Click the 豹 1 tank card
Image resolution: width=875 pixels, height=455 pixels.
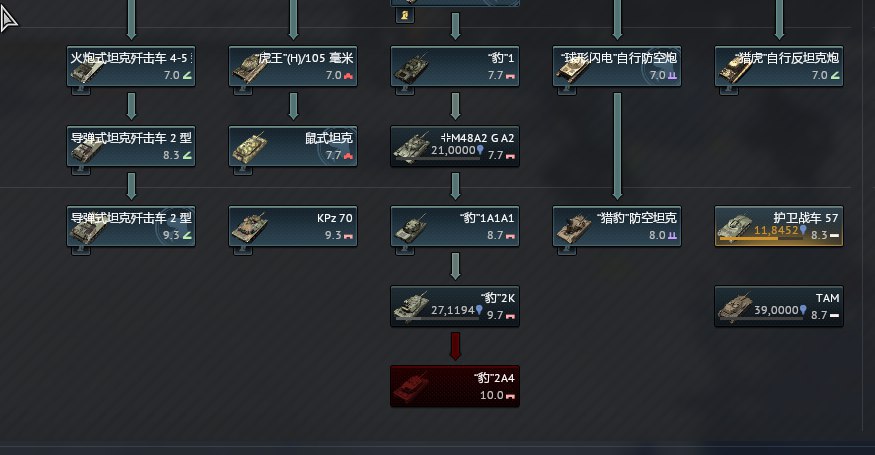point(455,66)
